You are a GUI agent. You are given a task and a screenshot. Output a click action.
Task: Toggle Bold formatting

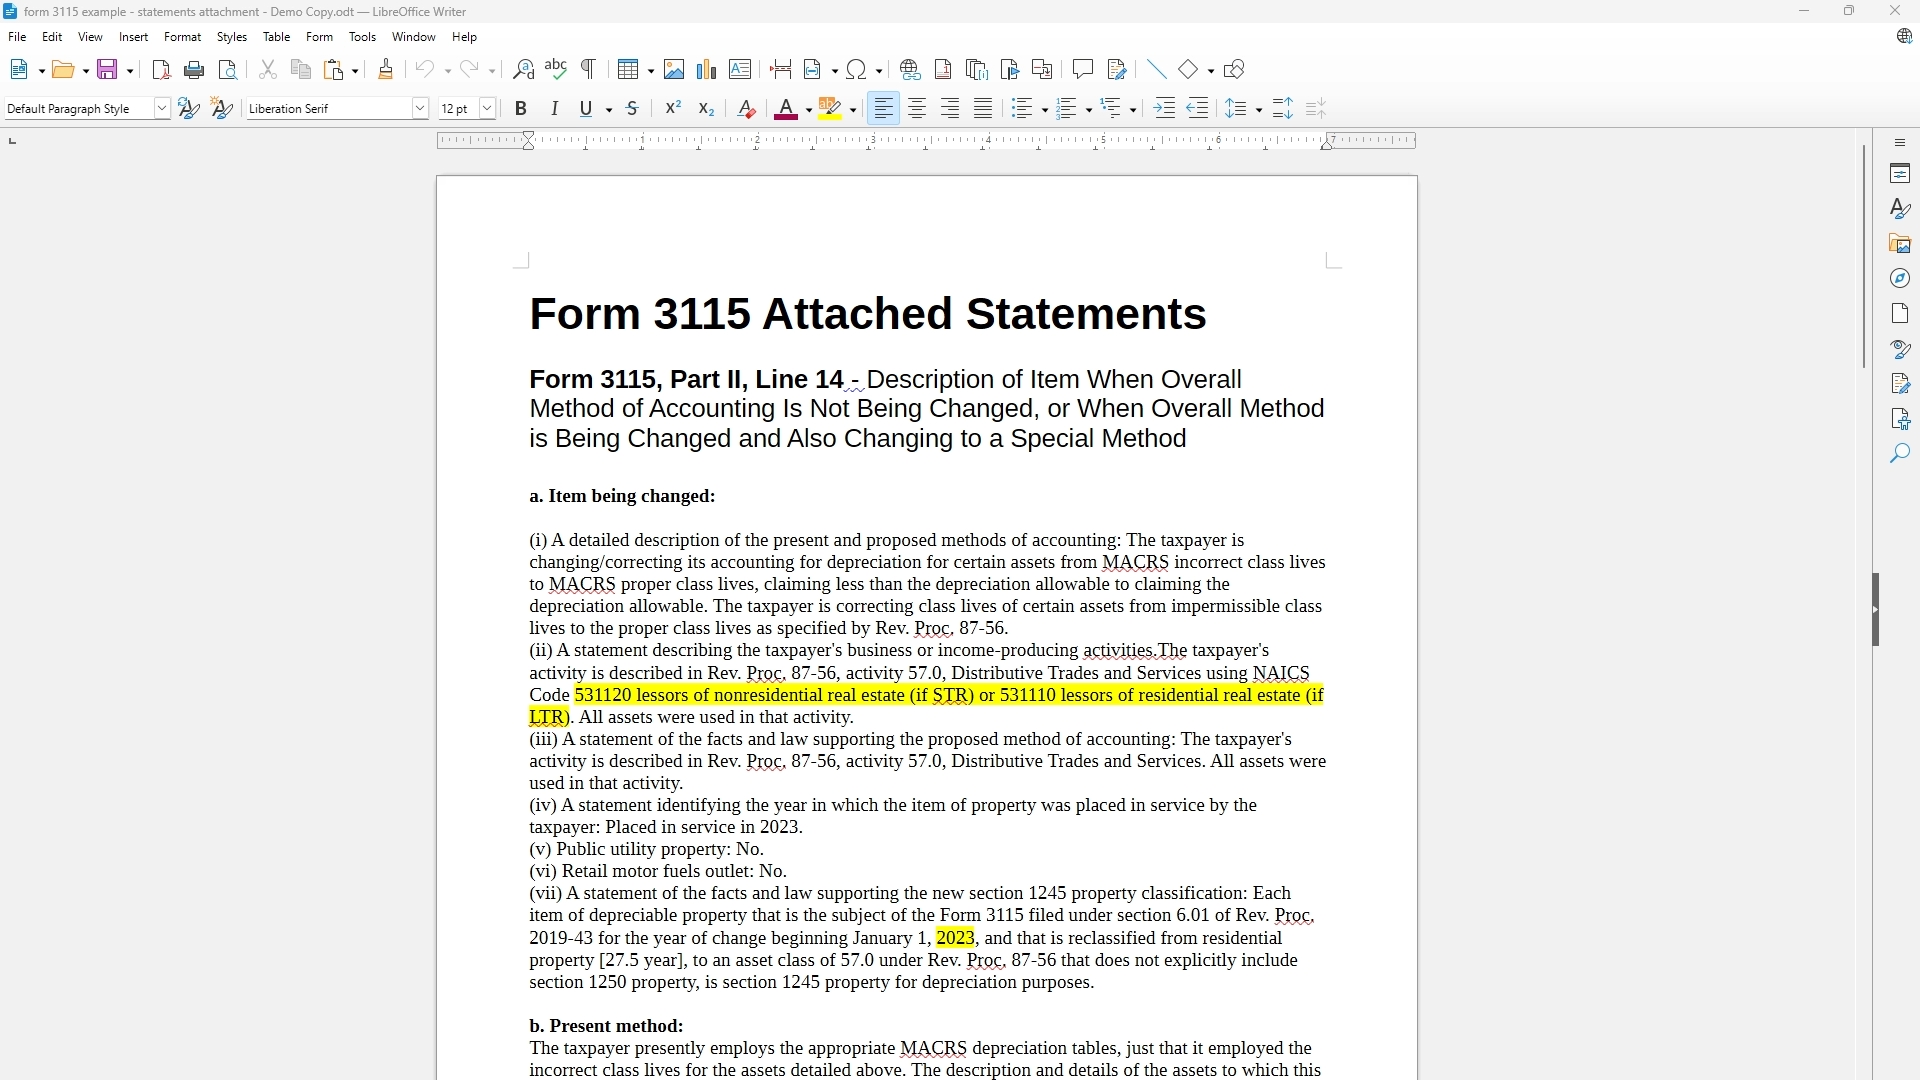(521, 109)
